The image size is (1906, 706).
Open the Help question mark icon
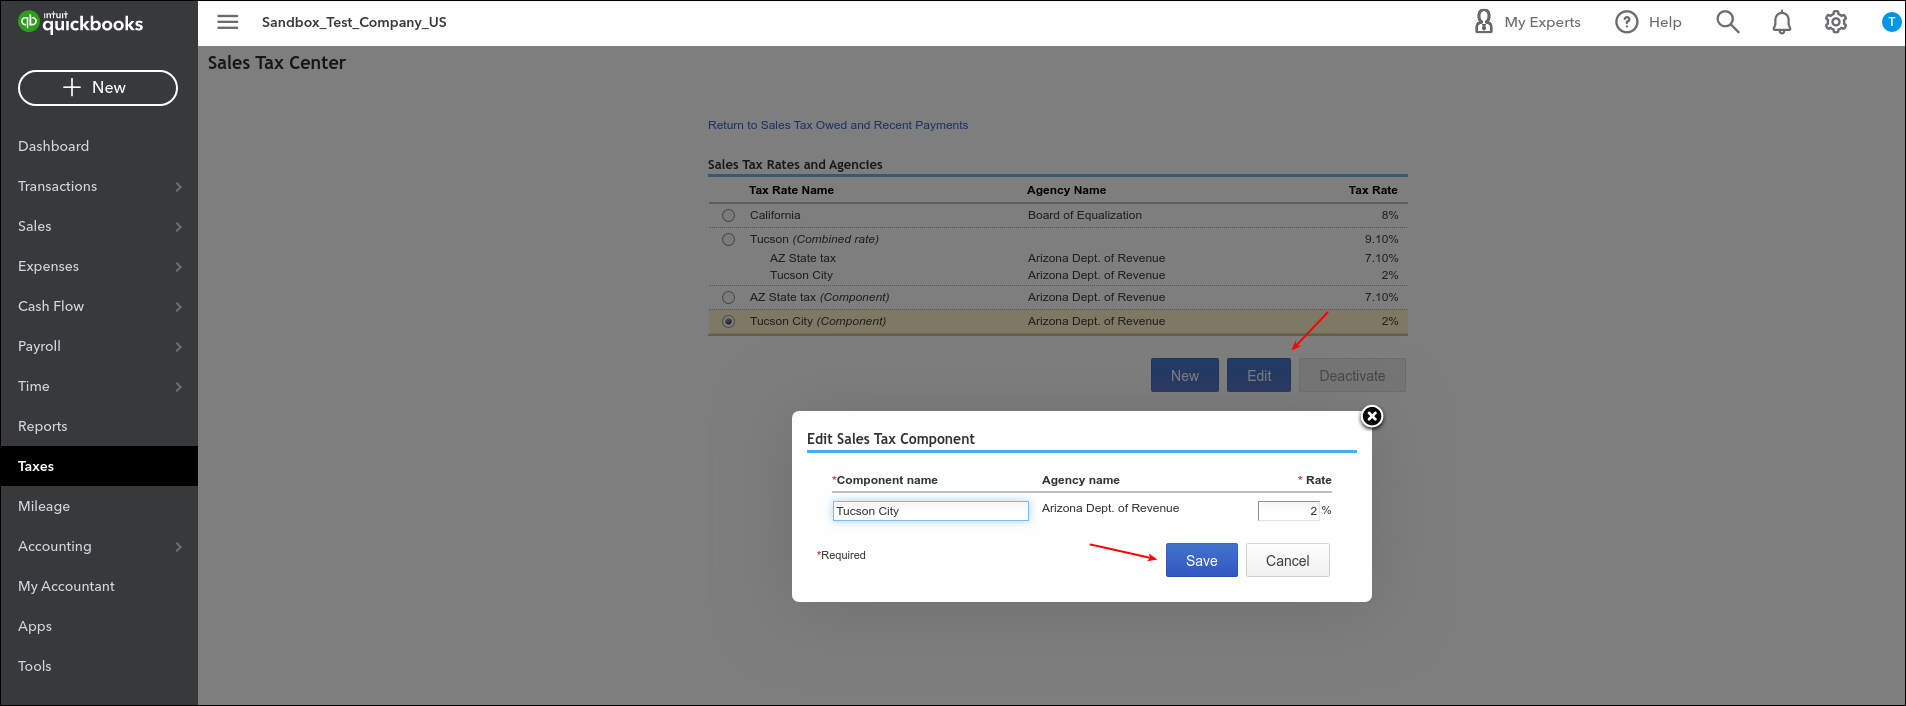(1627, 22)
